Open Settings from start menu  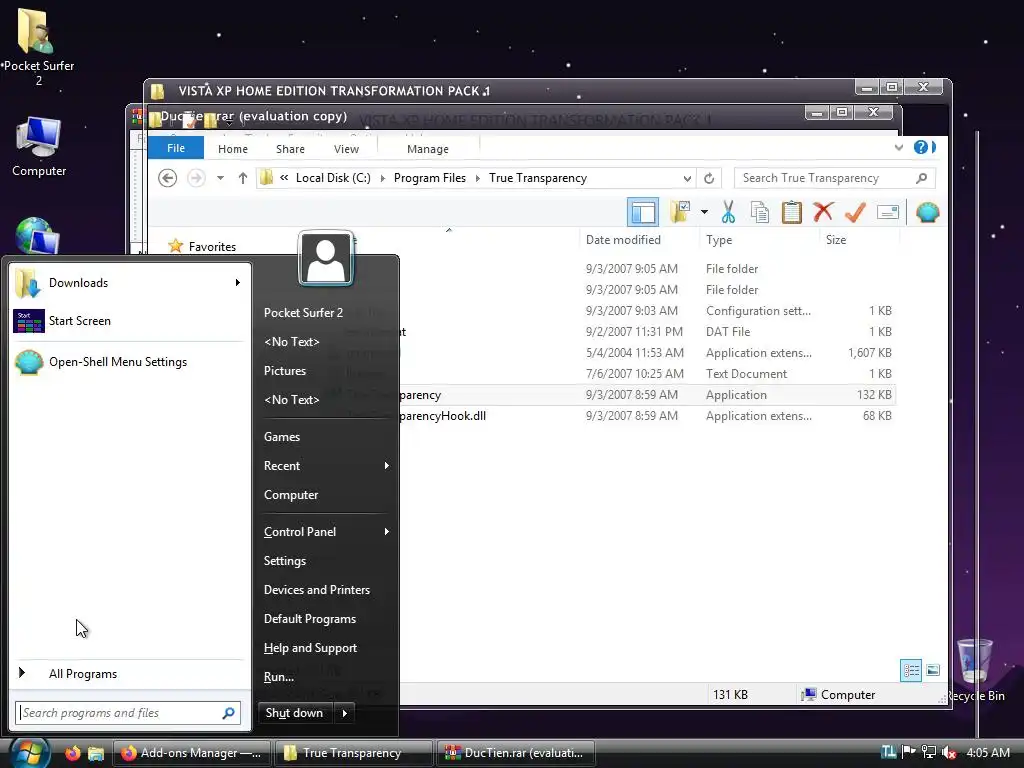tap(285, 561)
